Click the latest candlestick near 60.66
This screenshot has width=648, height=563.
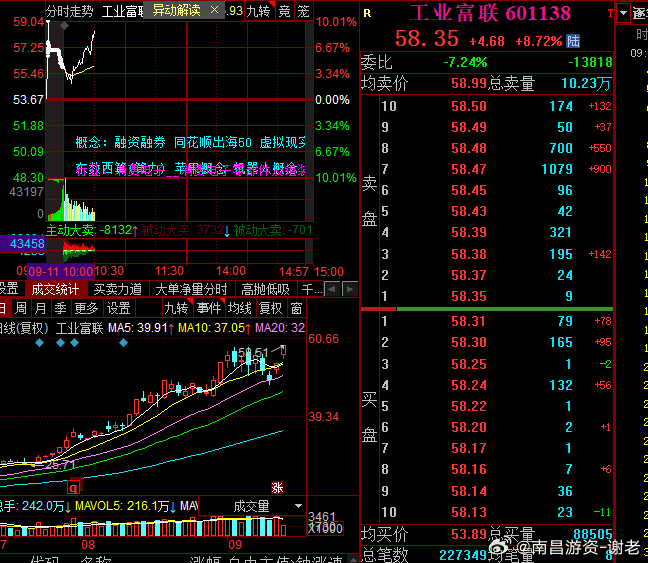pos(284,351)
